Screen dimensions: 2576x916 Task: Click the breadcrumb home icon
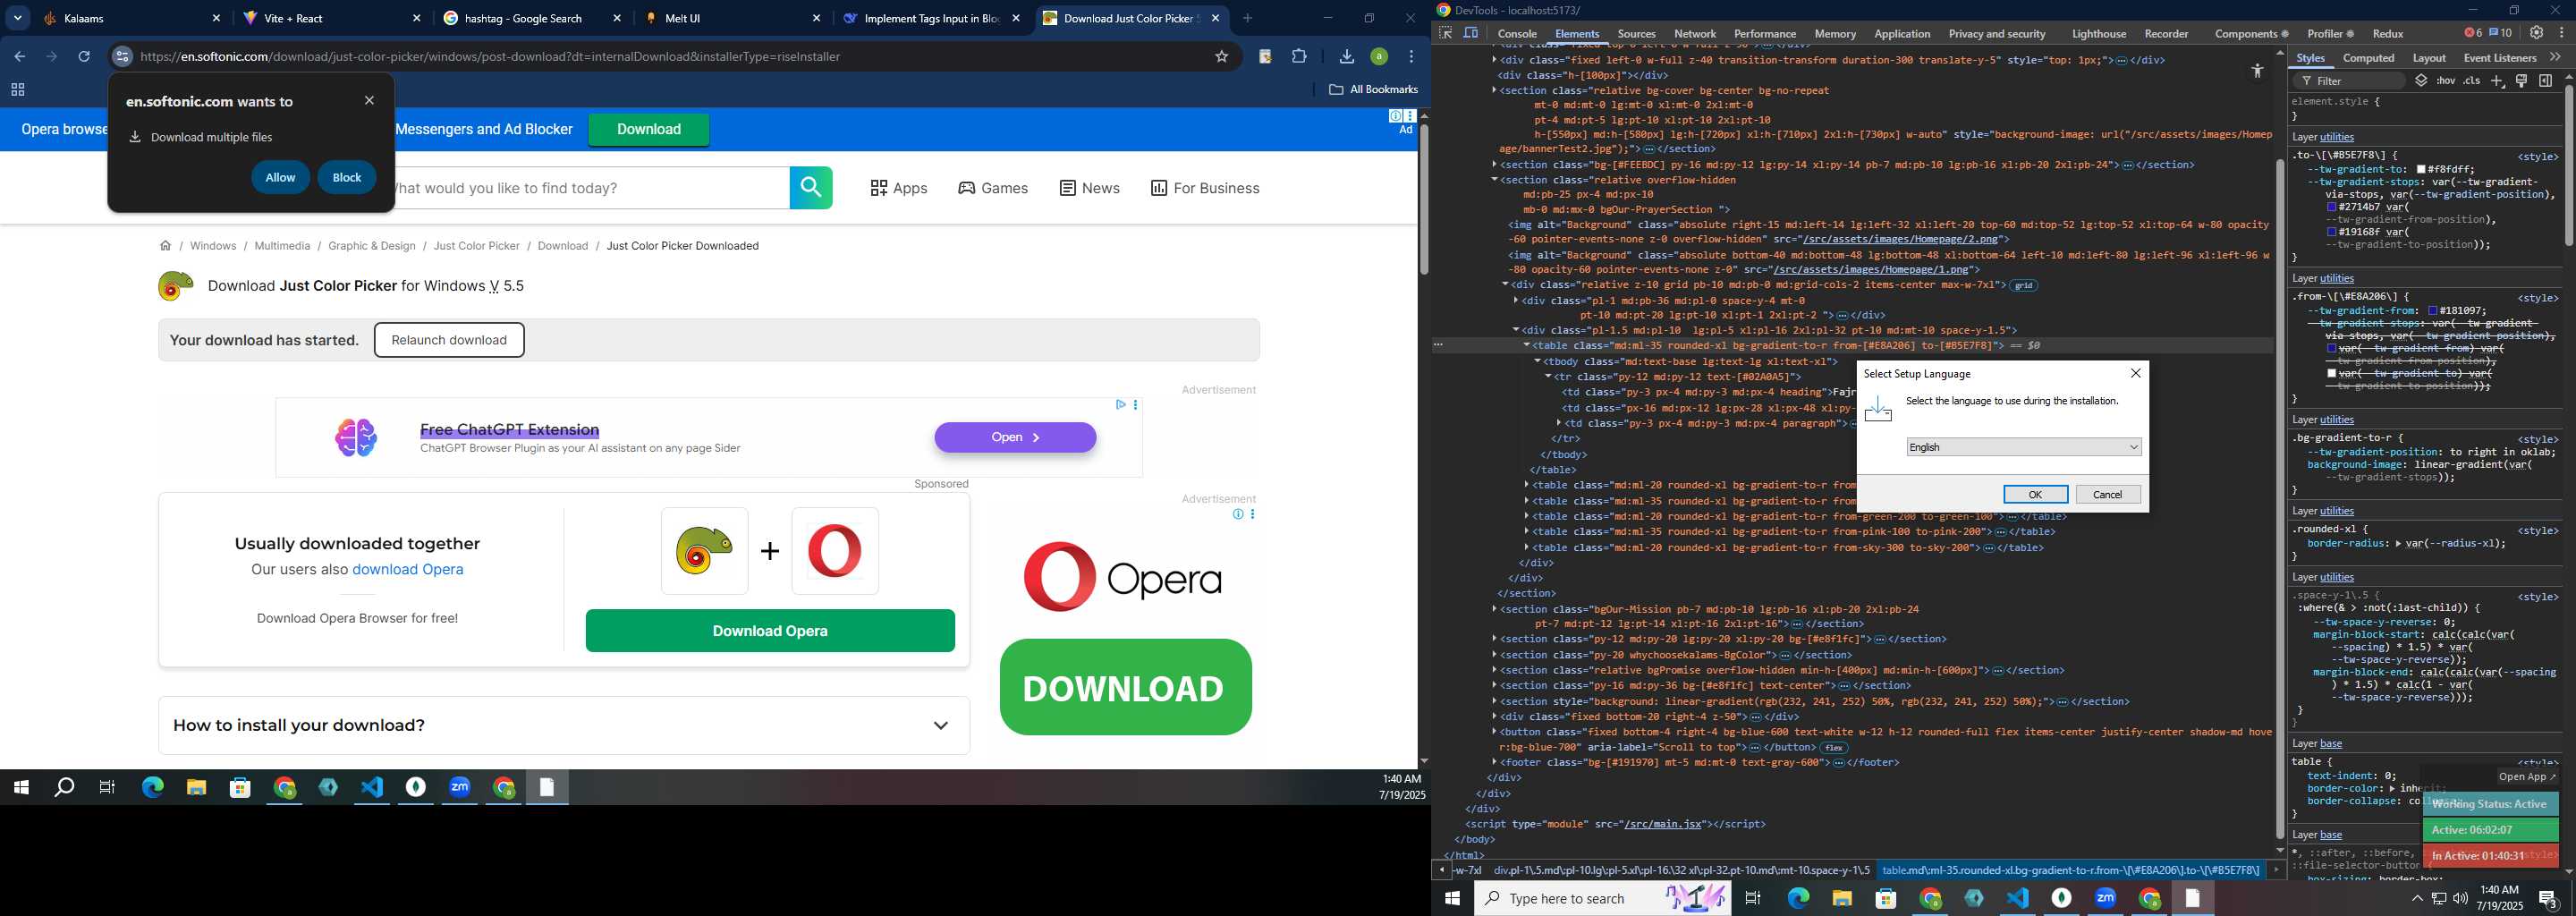[165, 245]
